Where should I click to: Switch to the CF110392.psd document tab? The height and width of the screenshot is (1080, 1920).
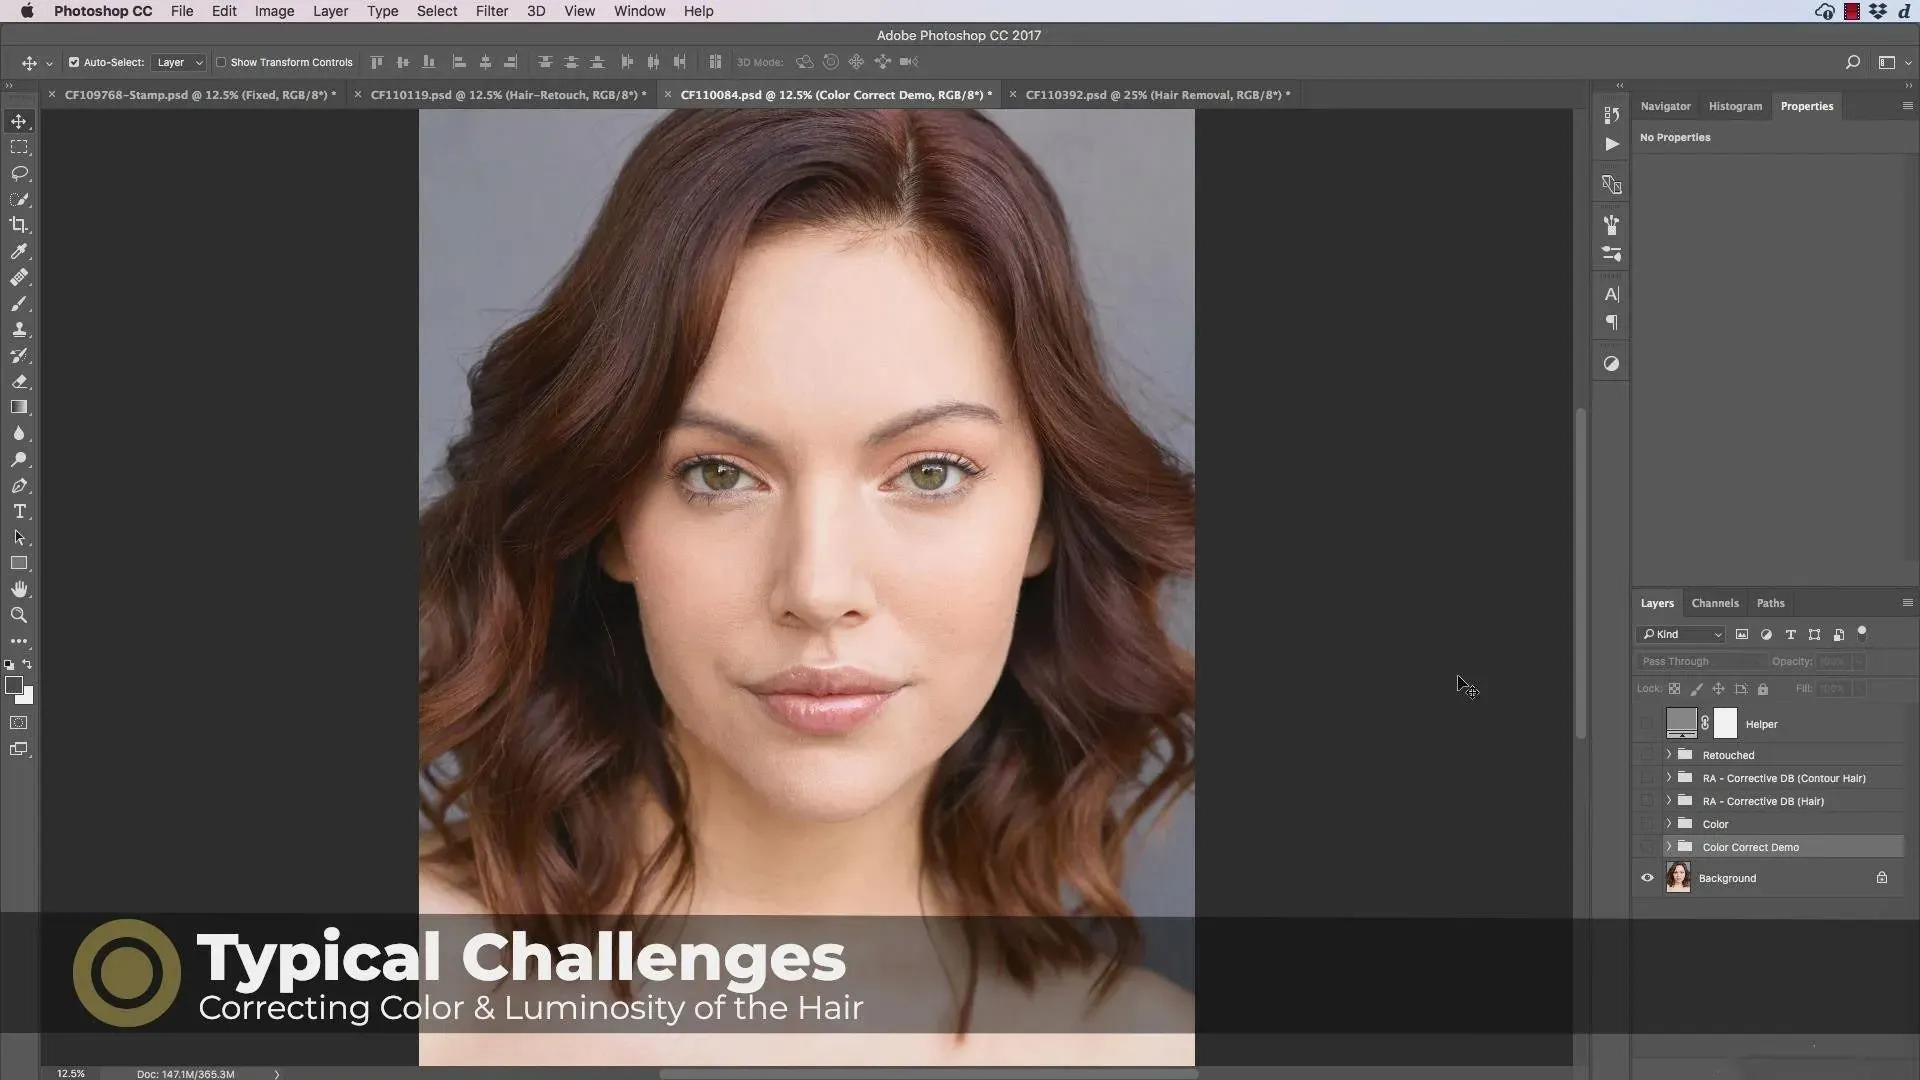pyautogui.click(x=1156, y=95)
